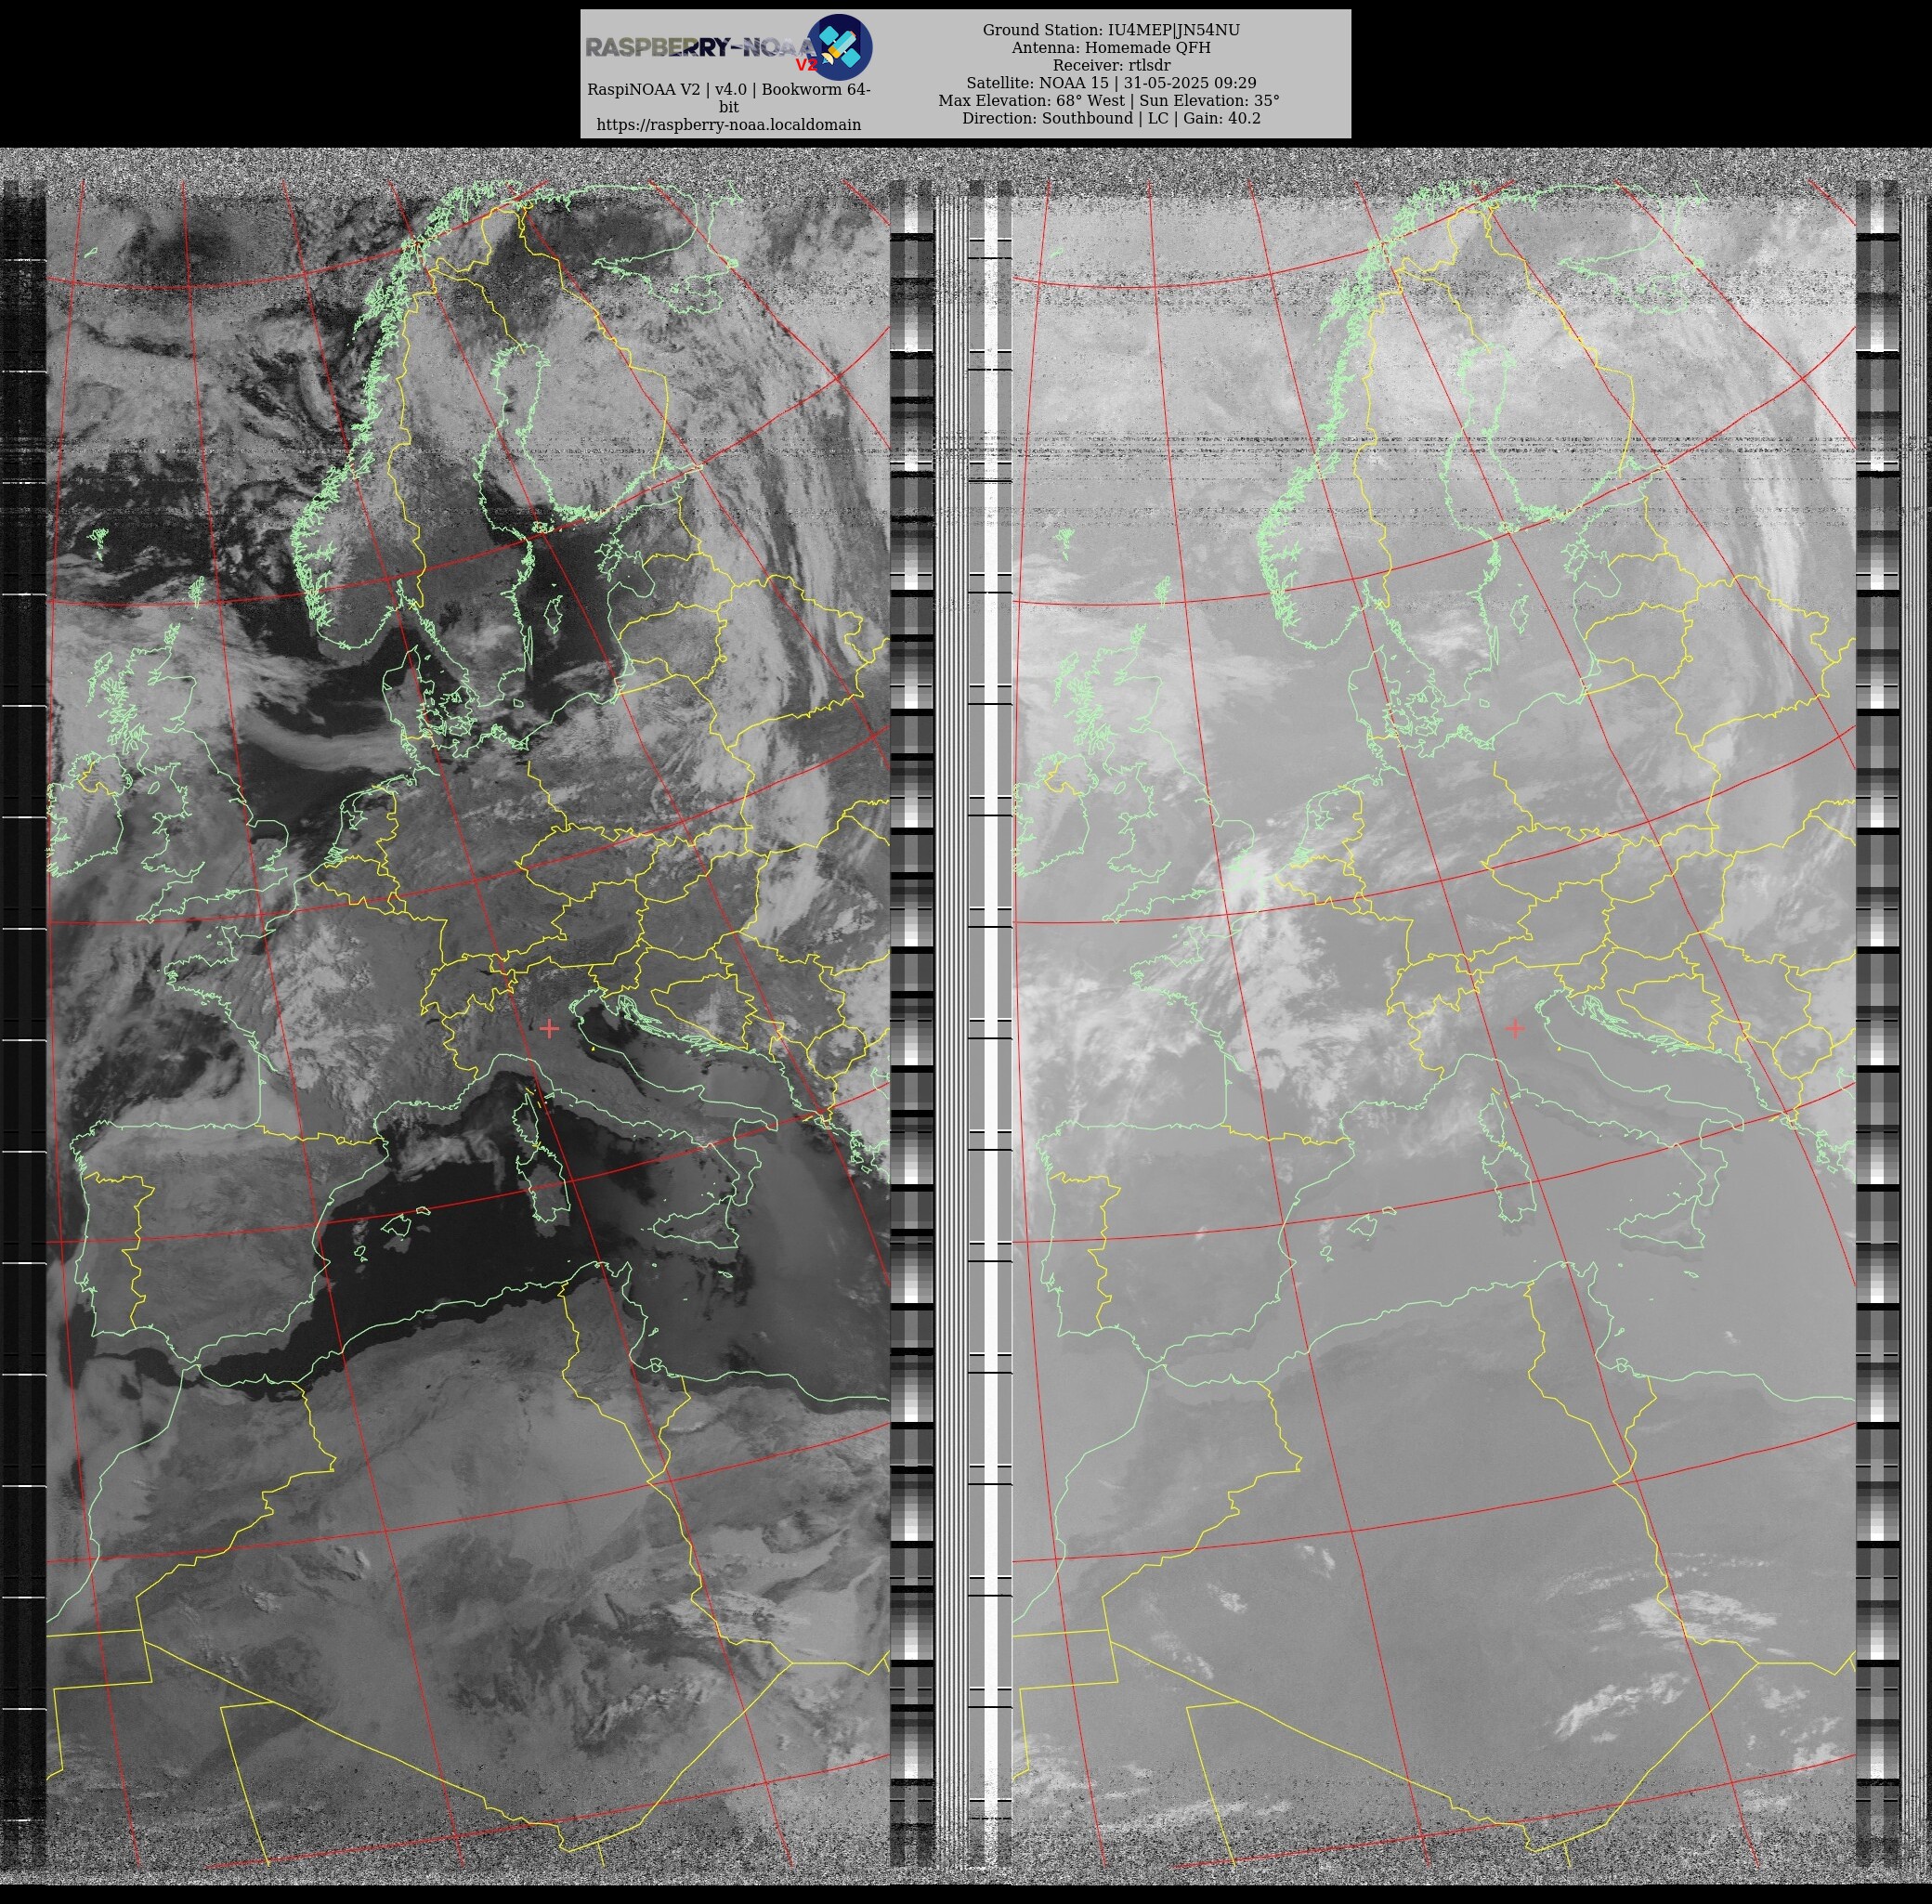Click the RASPBERRY-NOAA wordmark
Screen dimensions: 1932x1904
701,47
